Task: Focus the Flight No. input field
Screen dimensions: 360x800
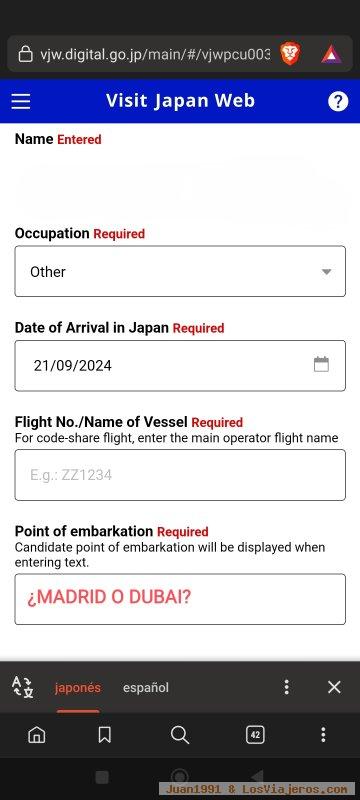Action: pos(180,475)
